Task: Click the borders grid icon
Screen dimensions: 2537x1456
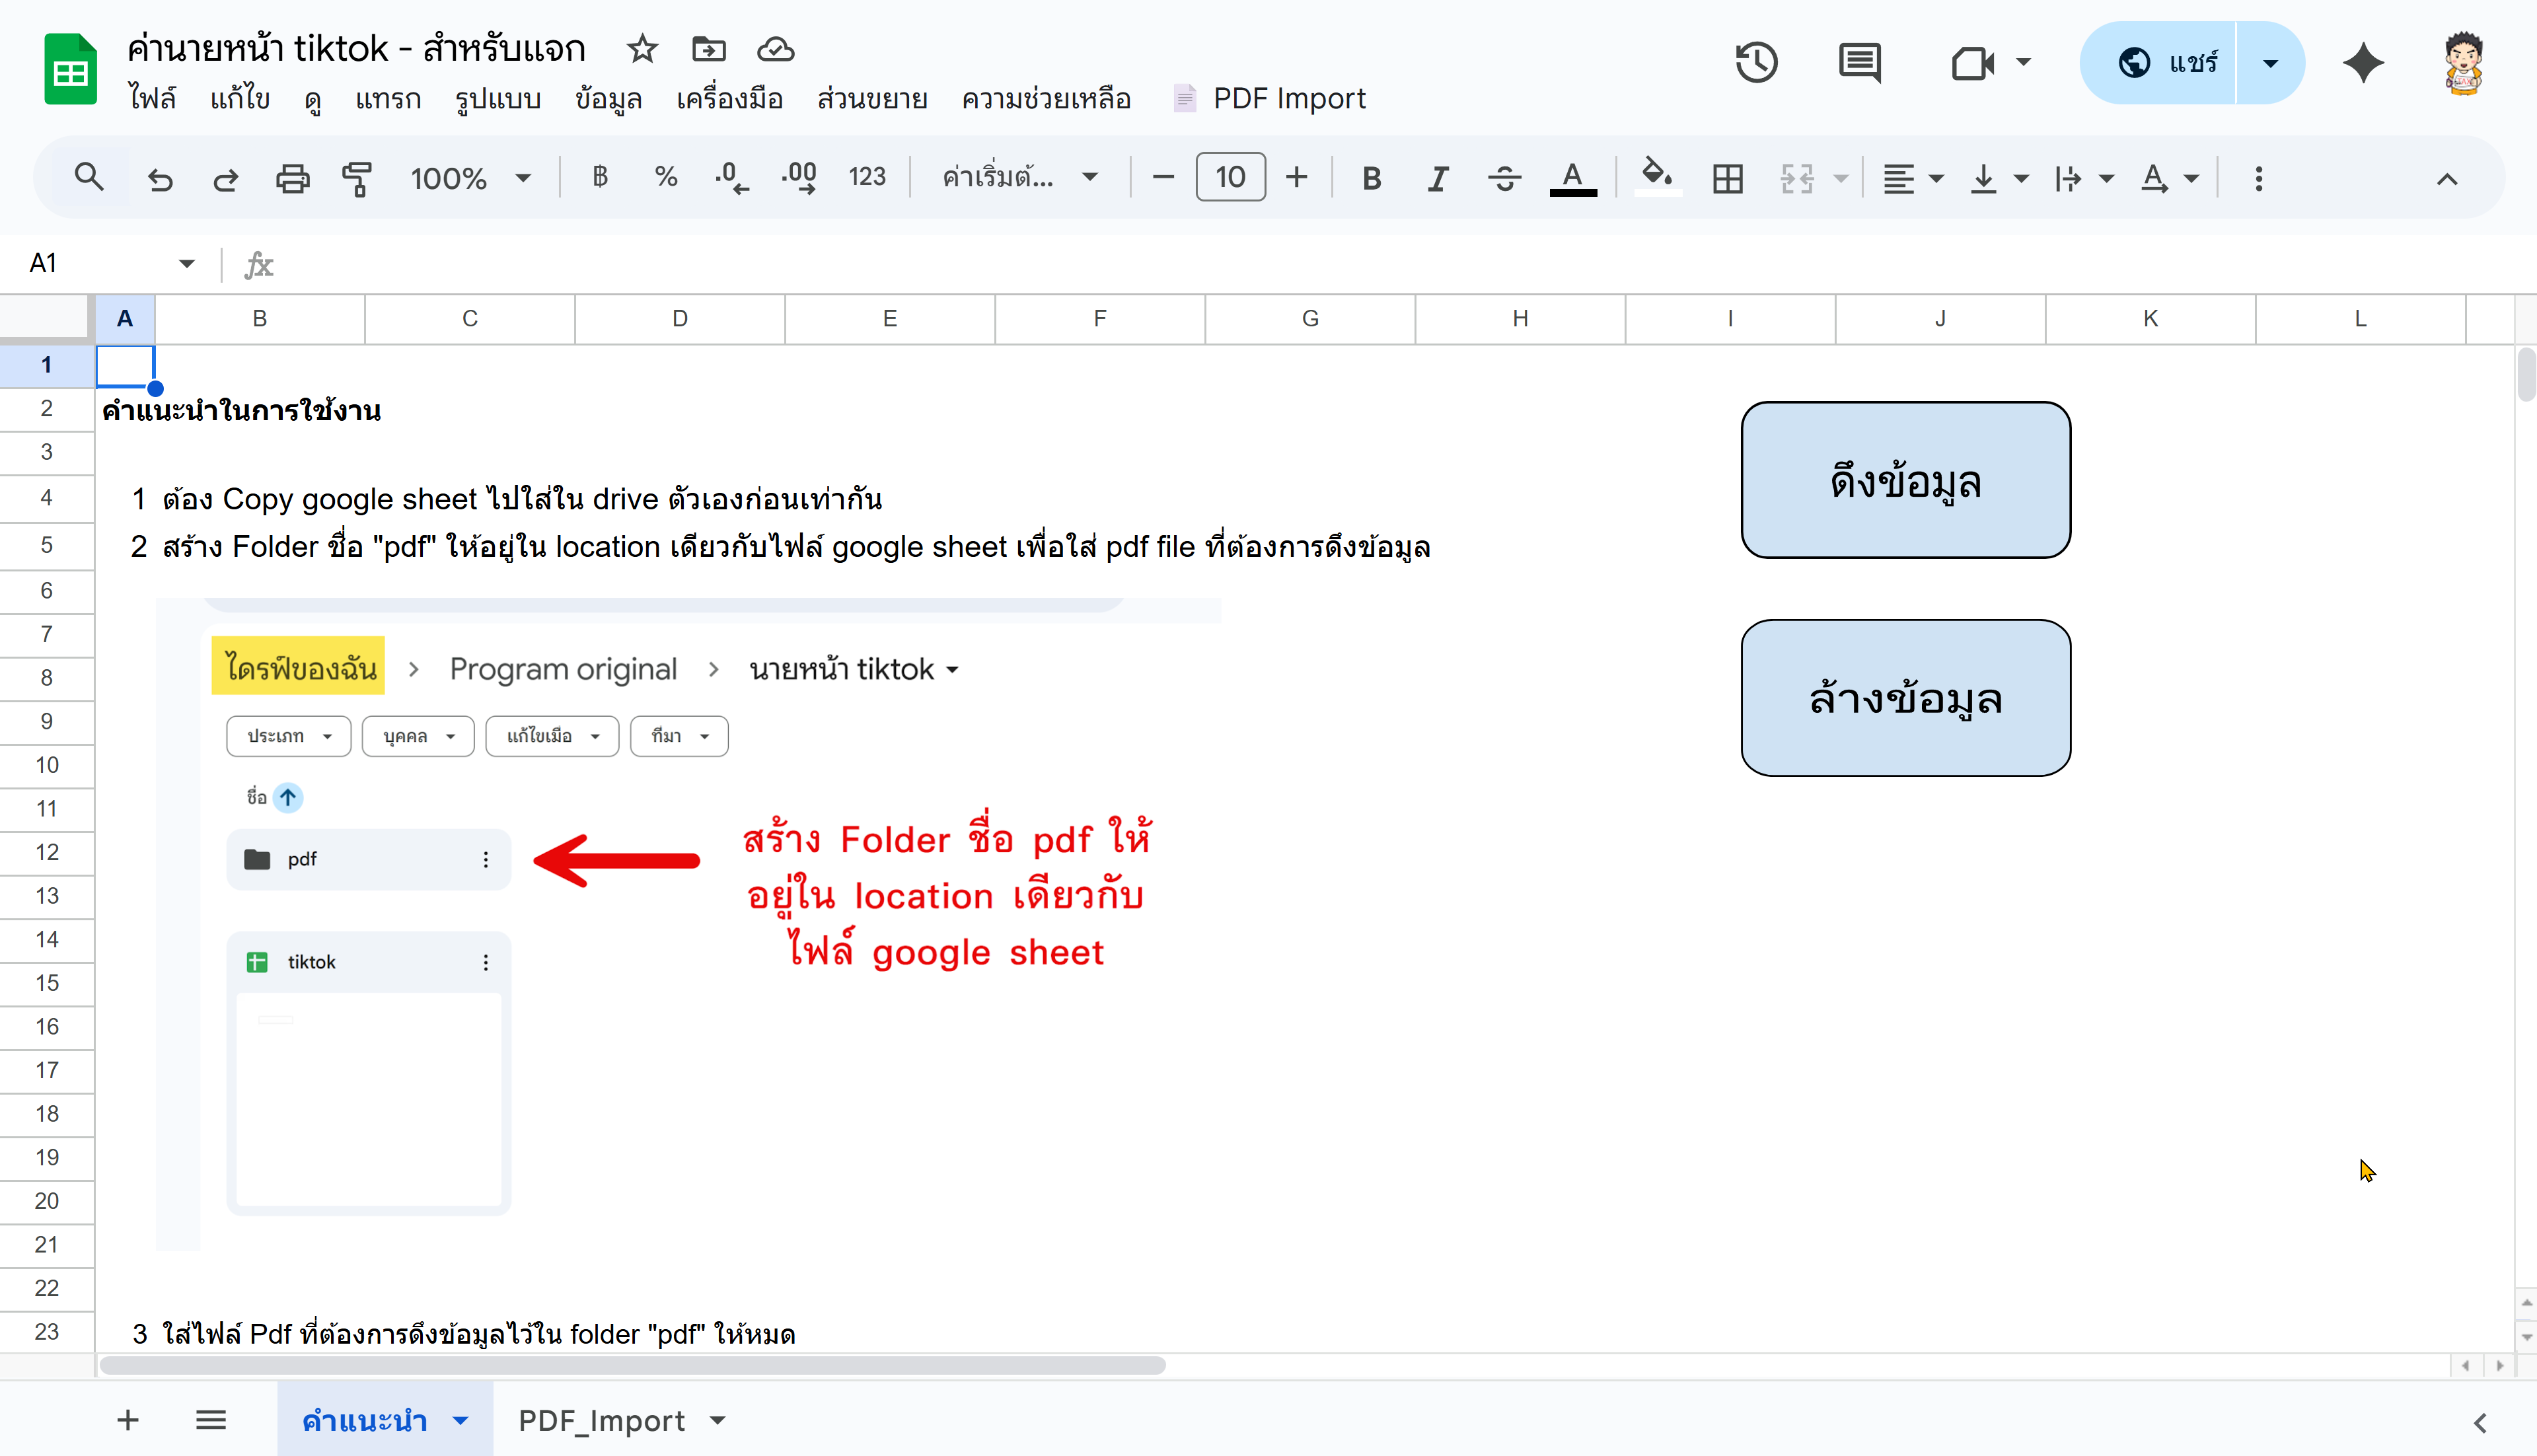Action: coord(1727,179)
